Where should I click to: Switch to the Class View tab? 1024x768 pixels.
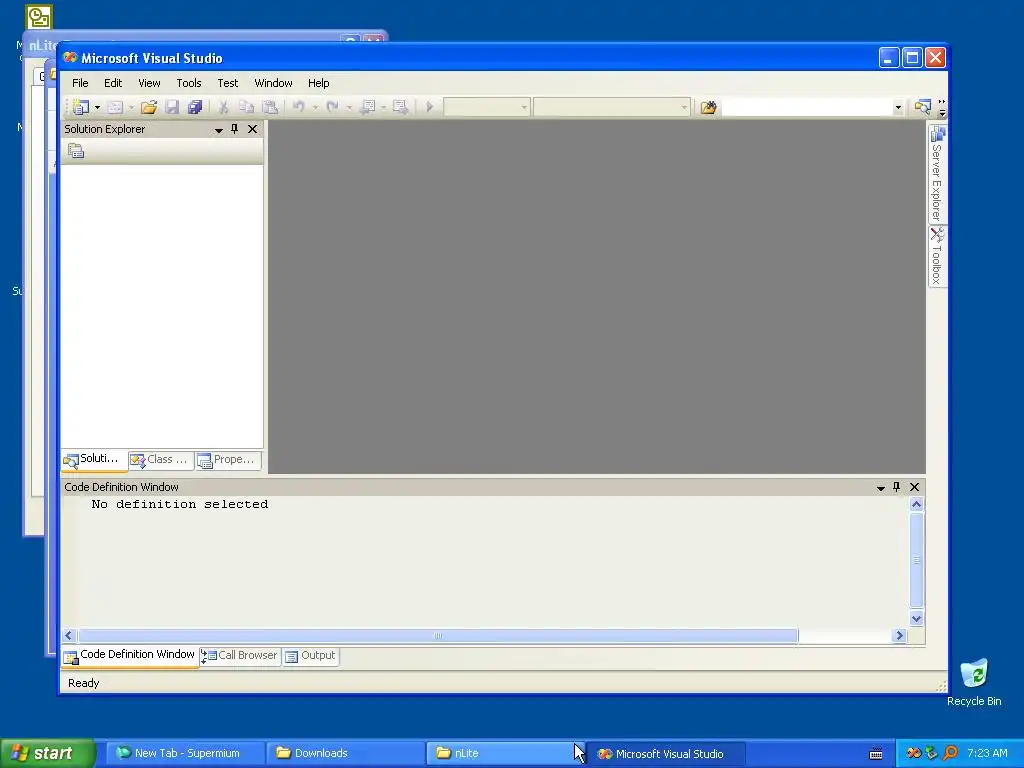point(161,460)
